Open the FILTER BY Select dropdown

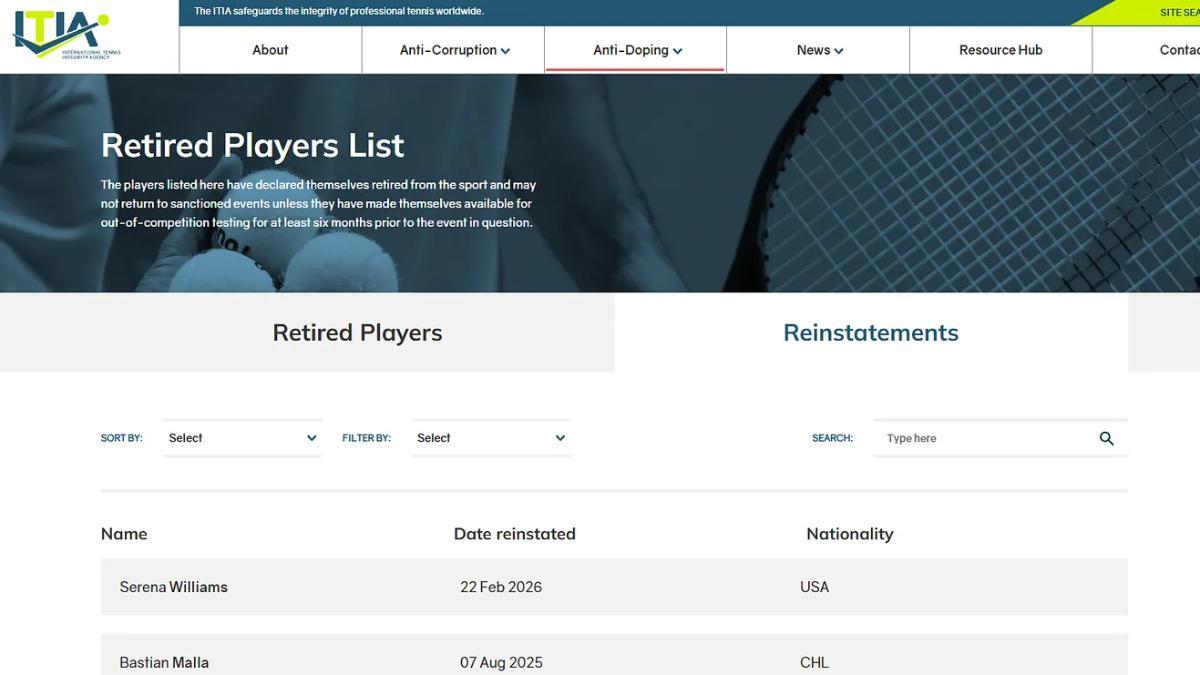point(490,437)
